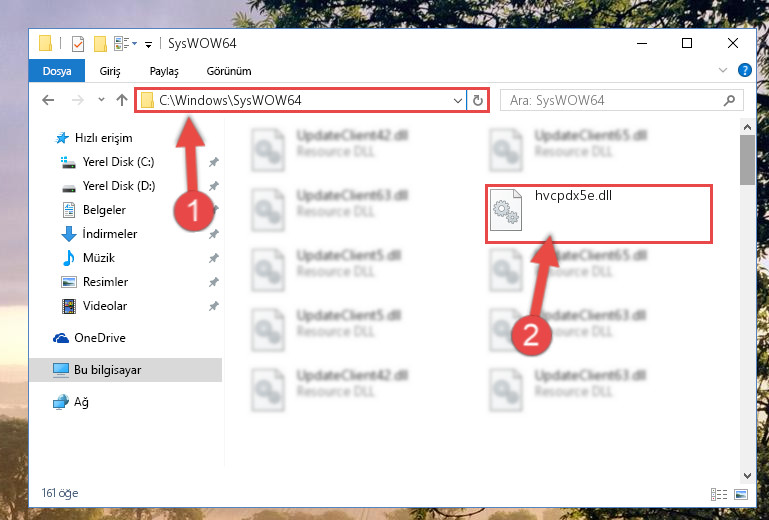This screenshot has width=769, height=520.
Task: Click the search magnifier icon
Action: pos(729,101)
